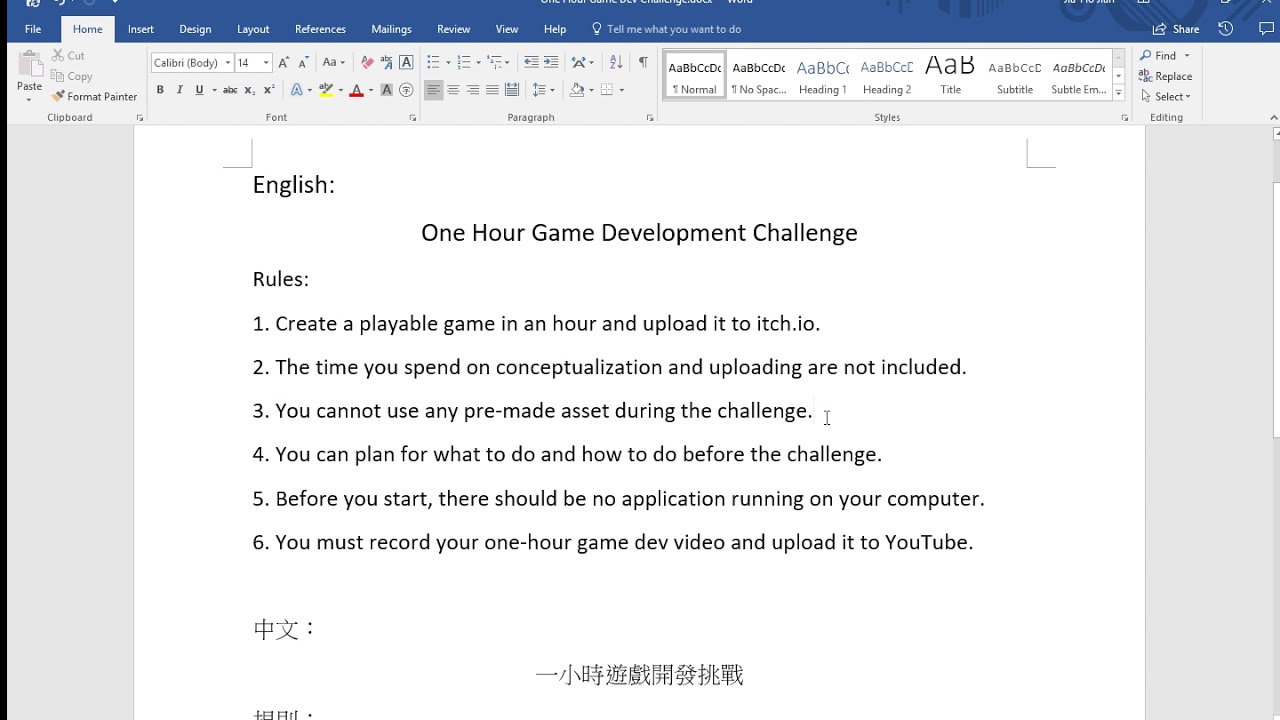Expand the Styles gallery More button
This screenshot has height=720, width=1280.
(x=1118, y=93)
